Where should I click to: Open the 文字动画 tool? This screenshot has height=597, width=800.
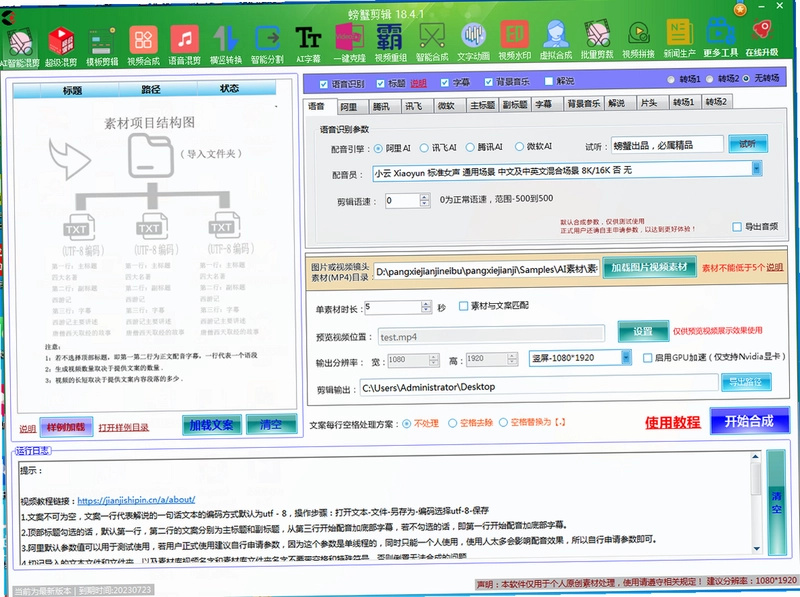(473, 42)
